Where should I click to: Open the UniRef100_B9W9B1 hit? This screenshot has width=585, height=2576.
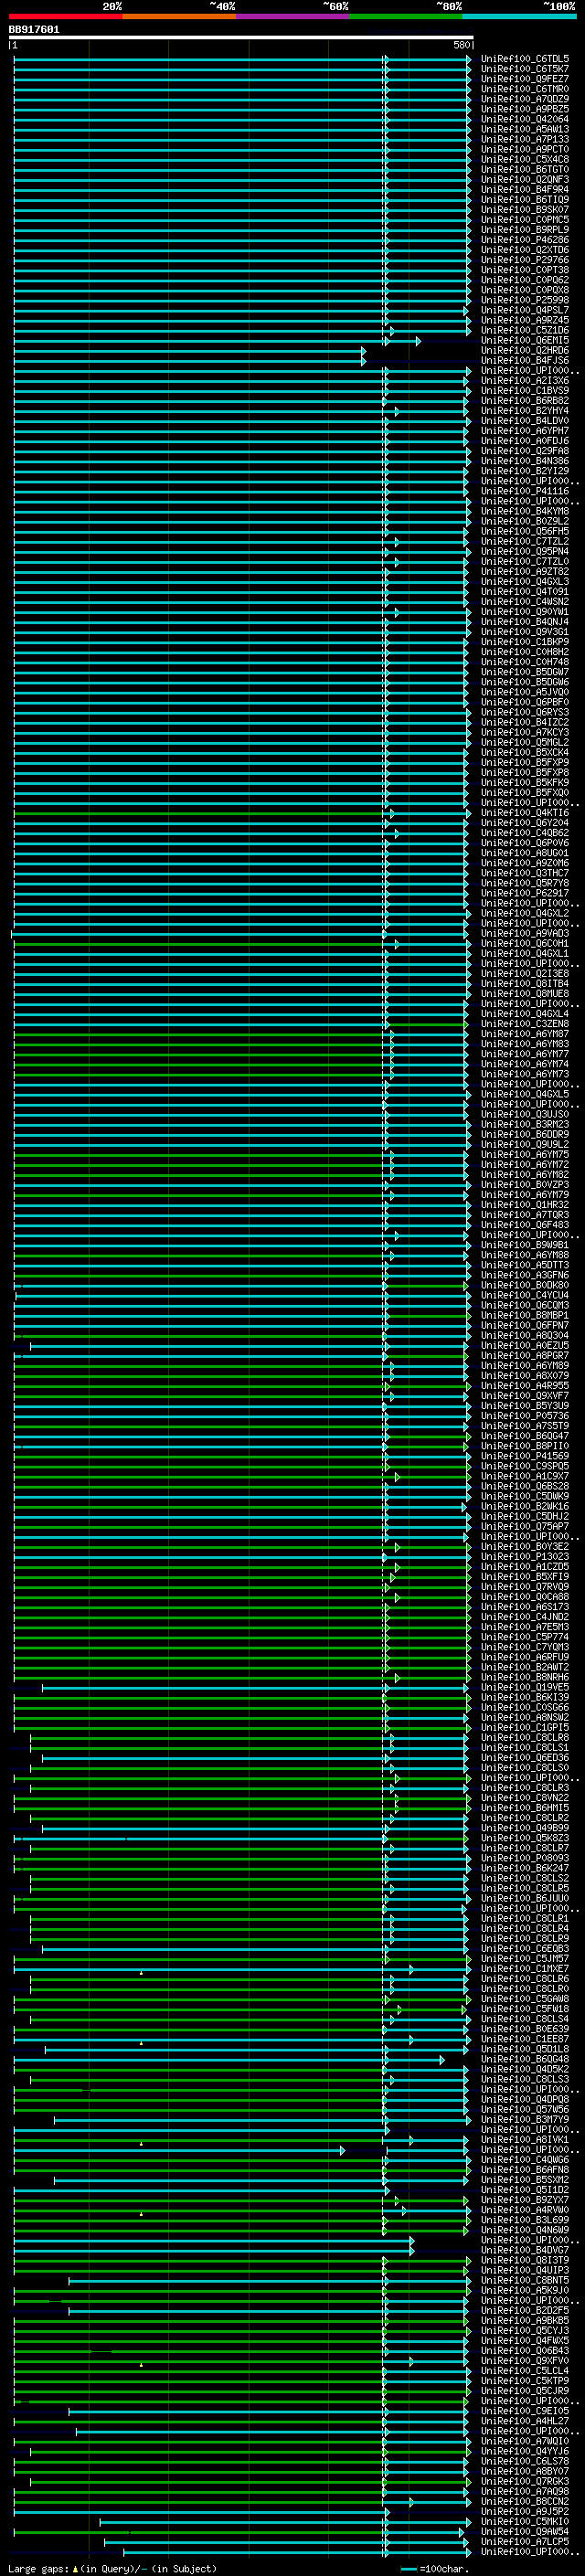coord(525,1244)
